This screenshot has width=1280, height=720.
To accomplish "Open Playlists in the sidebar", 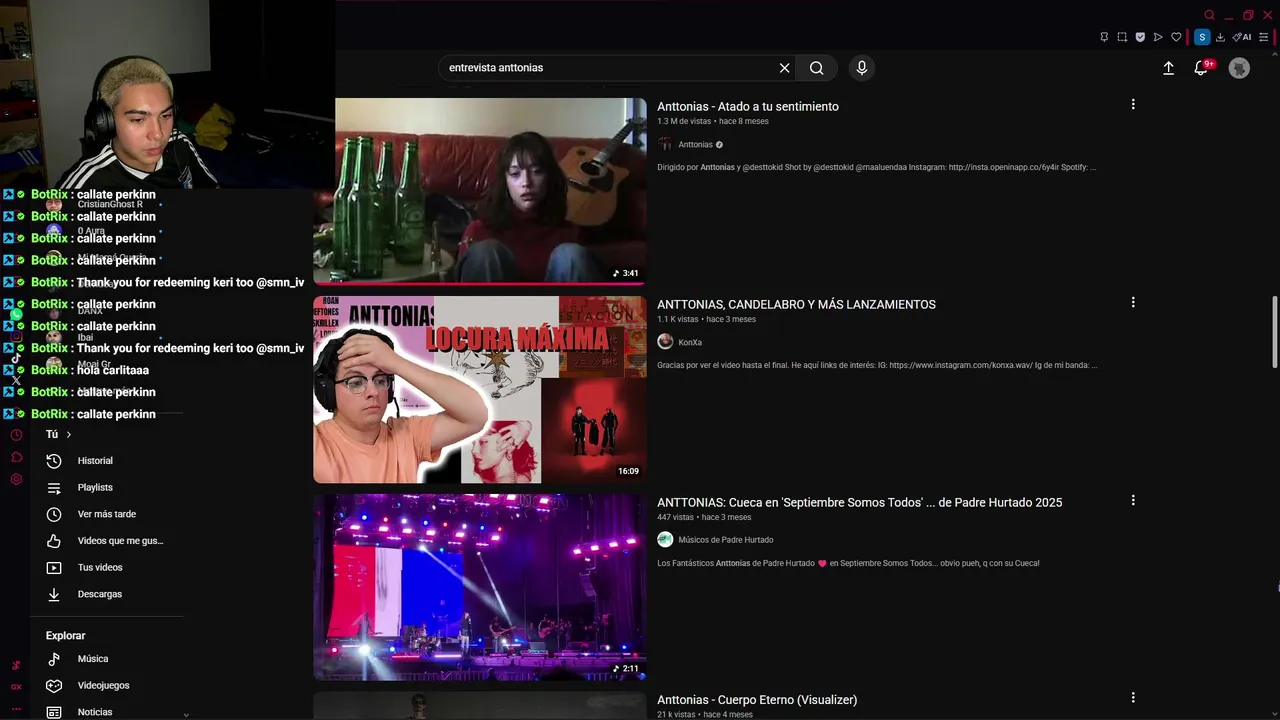I will point(95,488).
